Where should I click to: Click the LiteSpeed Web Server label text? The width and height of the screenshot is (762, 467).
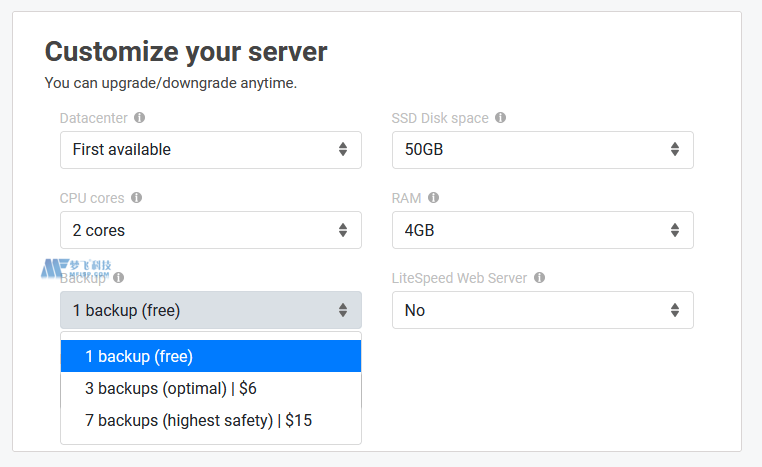[x=459, y=278]
